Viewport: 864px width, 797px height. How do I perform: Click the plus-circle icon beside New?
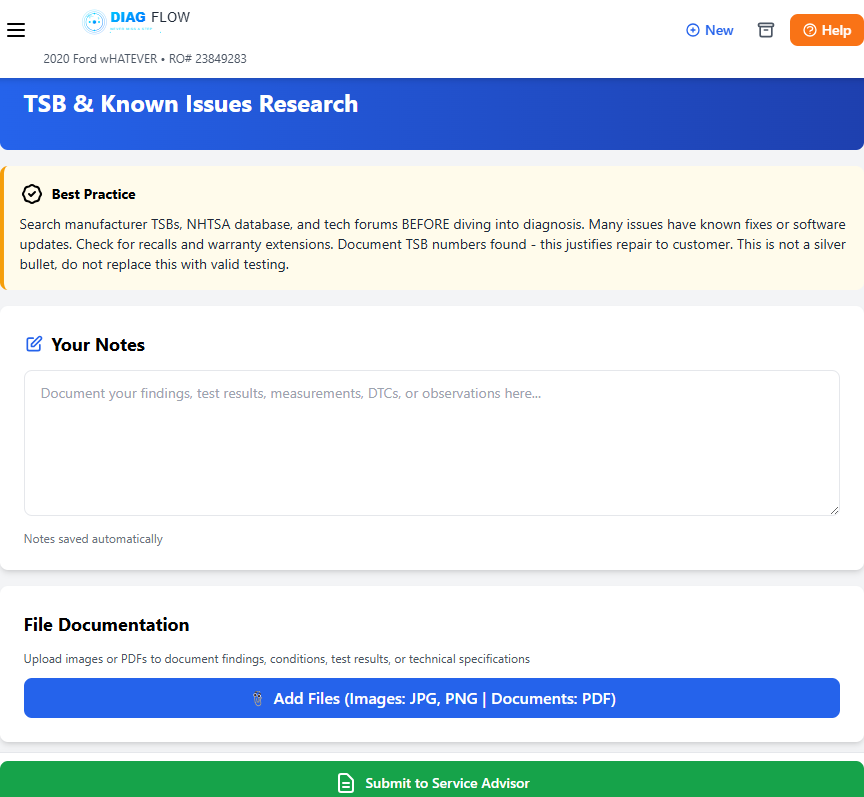[x=692, y=31]
